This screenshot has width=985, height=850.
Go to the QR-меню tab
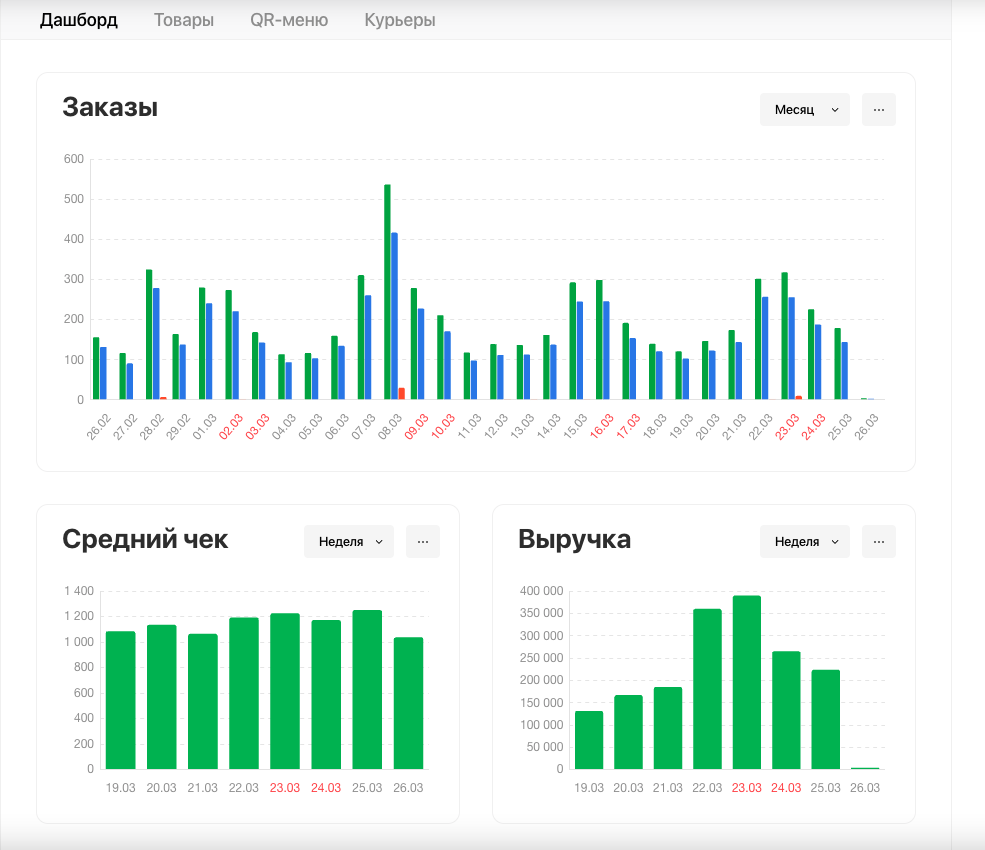(x=289, y=20)
